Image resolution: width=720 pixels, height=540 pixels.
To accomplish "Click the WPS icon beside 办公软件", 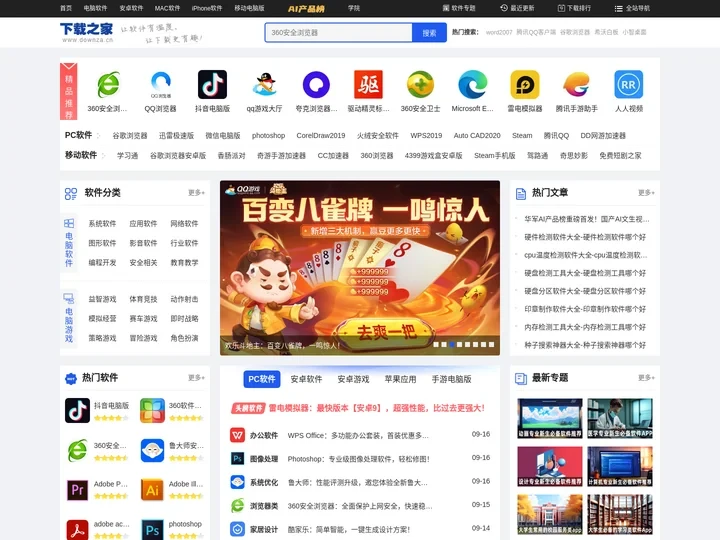I will (237, 435).
